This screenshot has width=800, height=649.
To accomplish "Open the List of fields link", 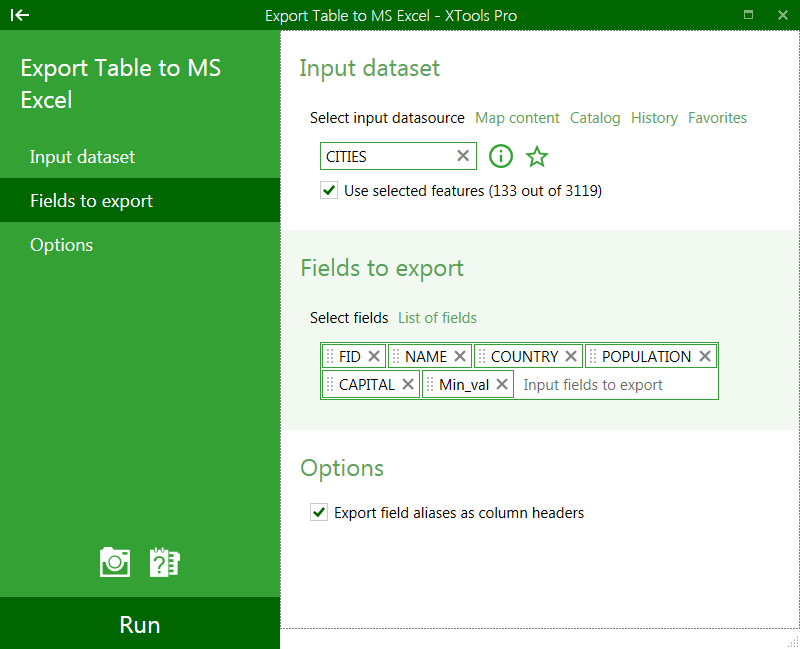I will click(437, 318).
